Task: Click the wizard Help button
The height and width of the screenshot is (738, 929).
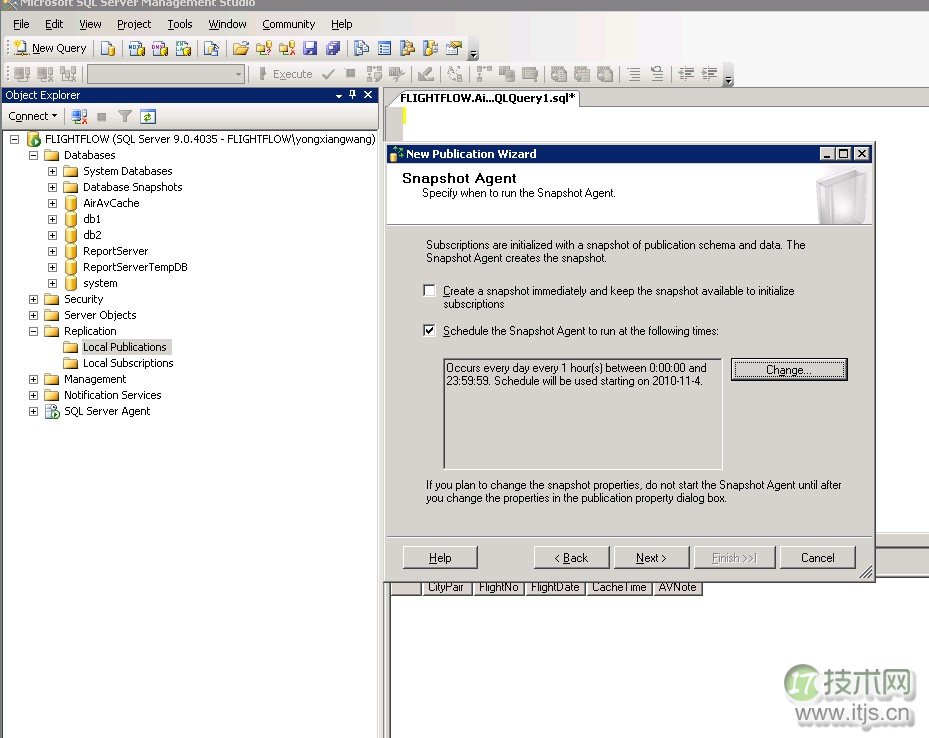Action: point(440,558)
